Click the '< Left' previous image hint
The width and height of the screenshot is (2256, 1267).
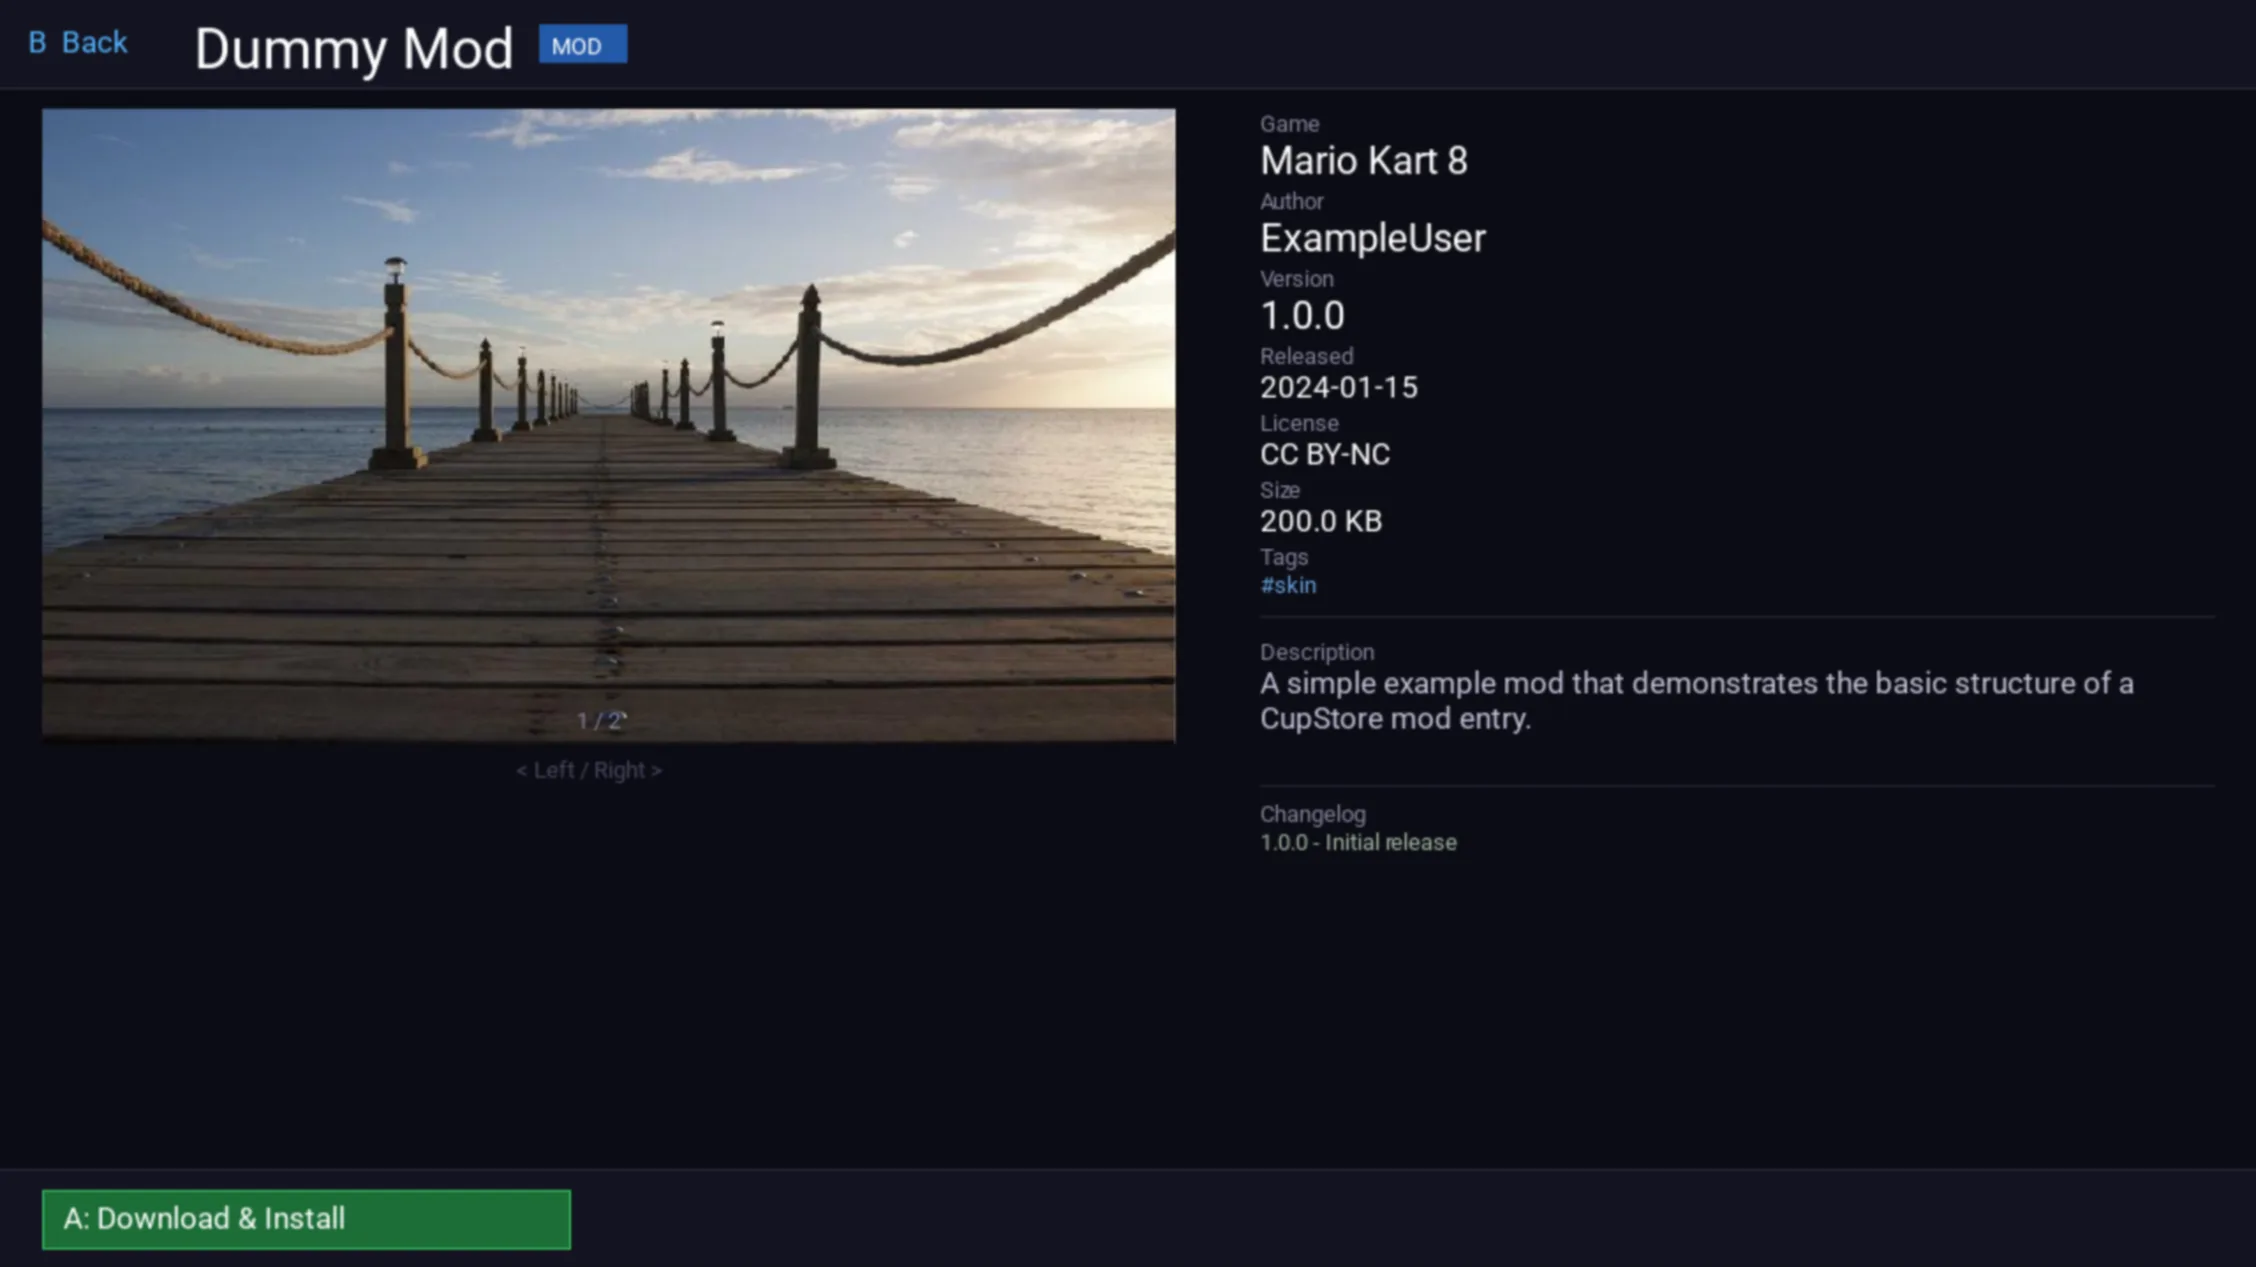(546, 771)
